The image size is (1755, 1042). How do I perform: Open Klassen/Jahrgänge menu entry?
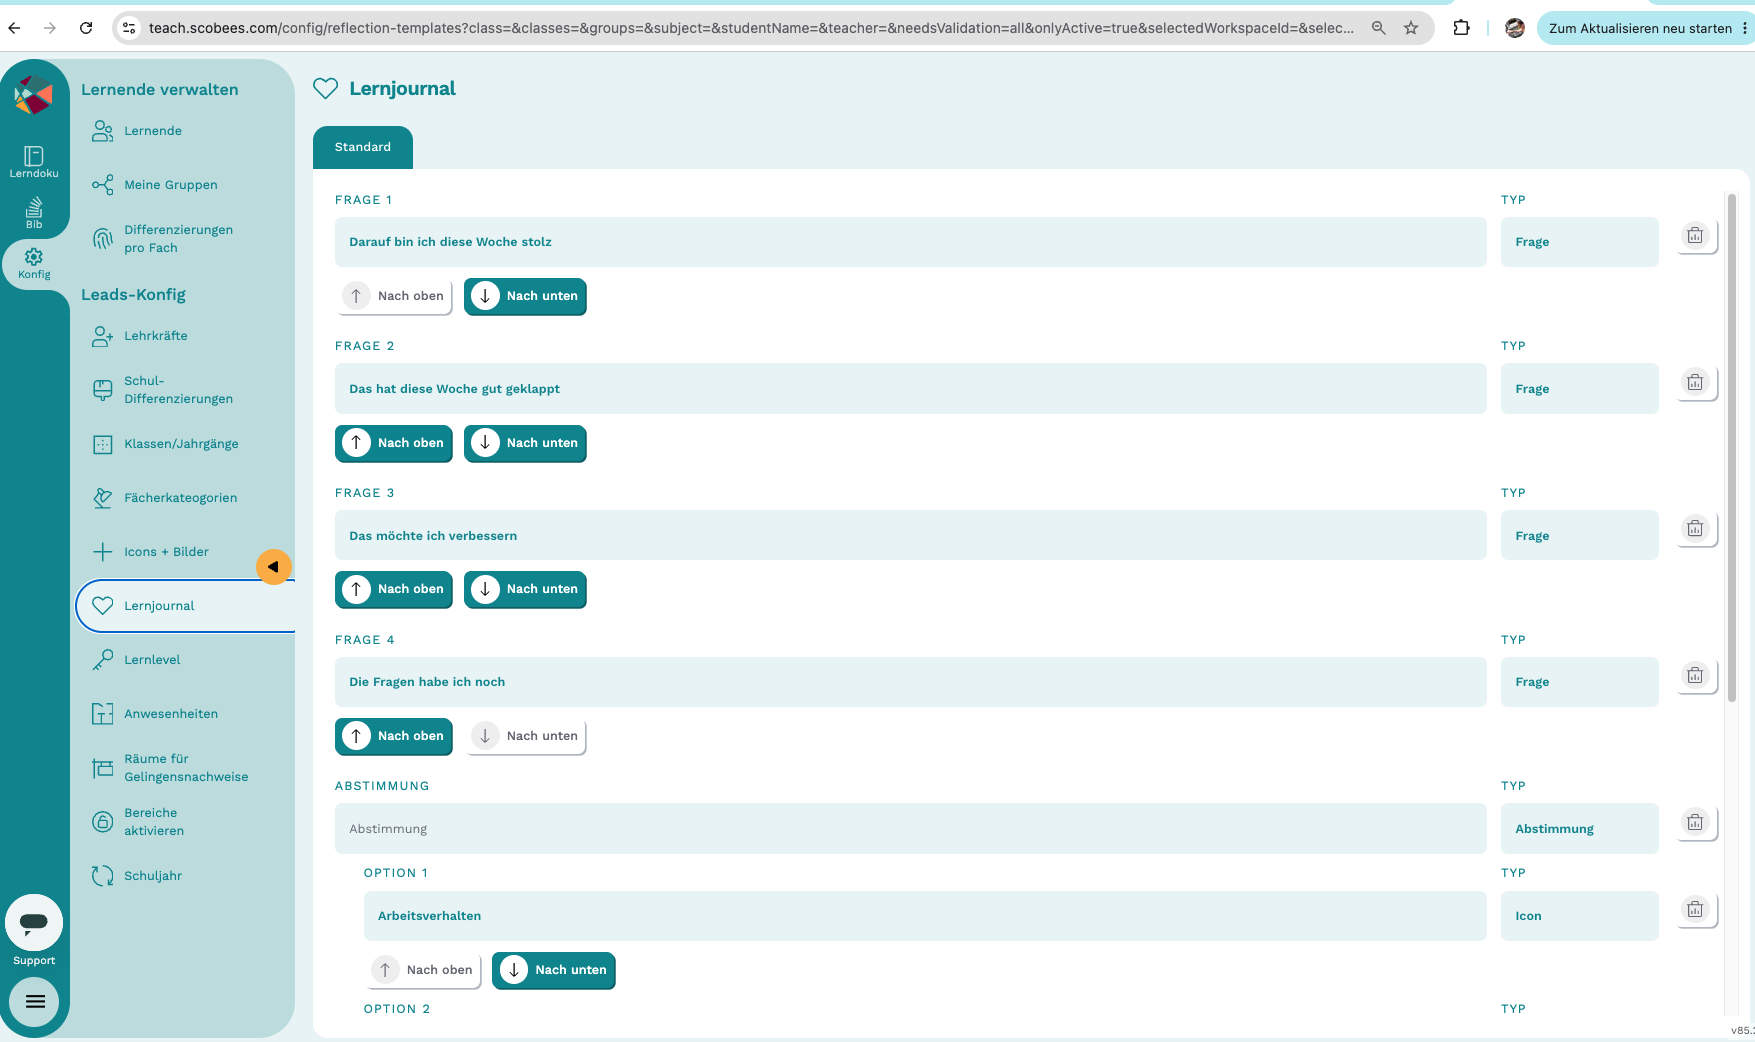tap(181, 444)
